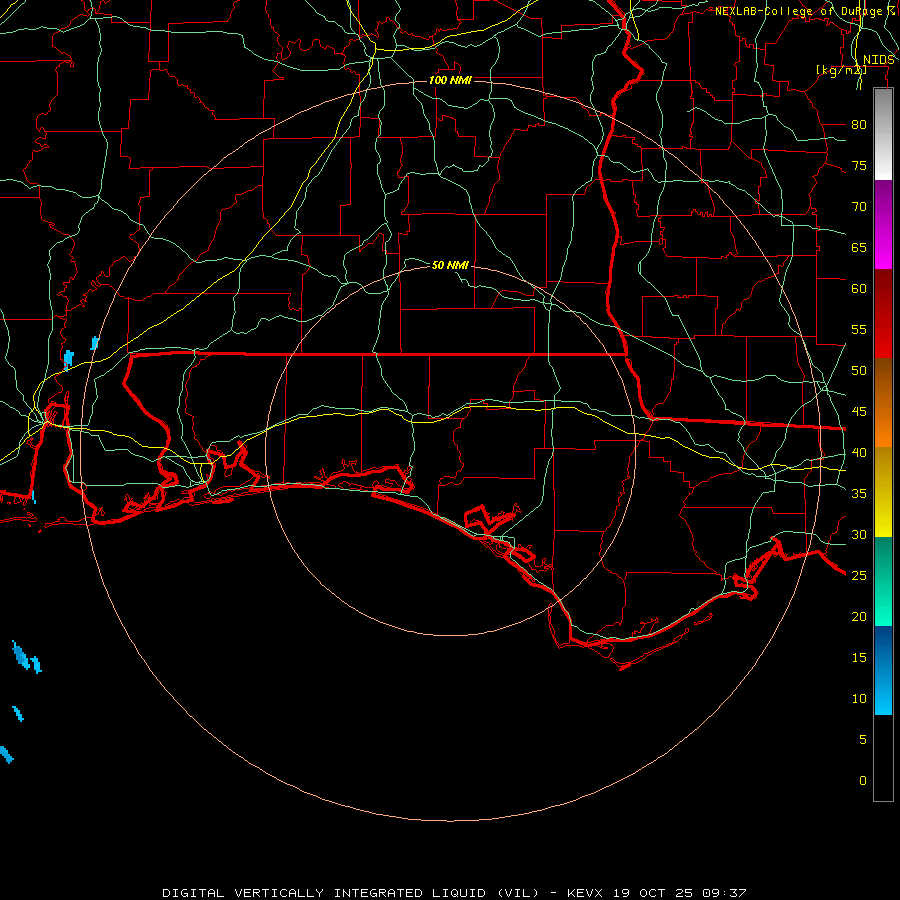Select the 40 value on the VIL scale

click(859, 453)
